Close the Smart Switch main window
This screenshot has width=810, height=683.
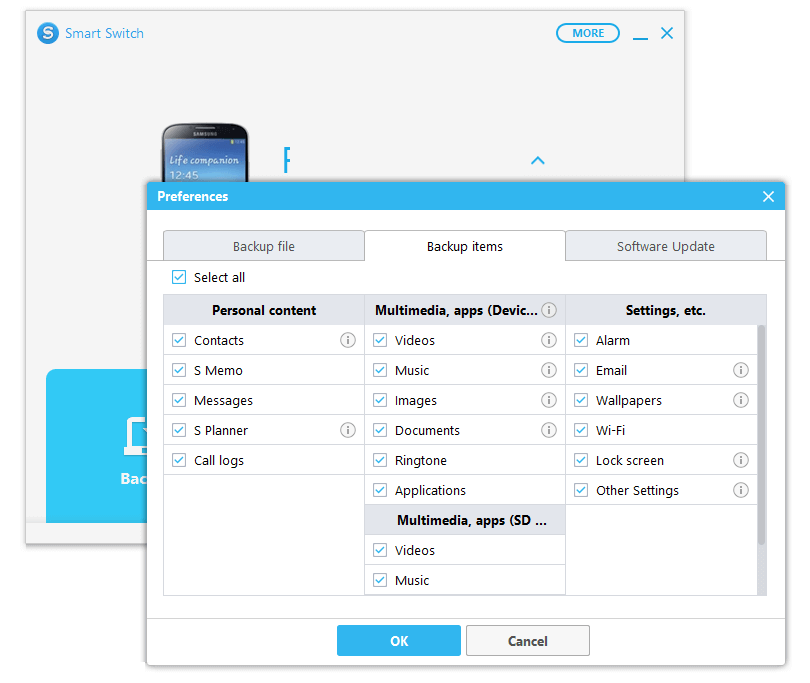tap(667, 33)
